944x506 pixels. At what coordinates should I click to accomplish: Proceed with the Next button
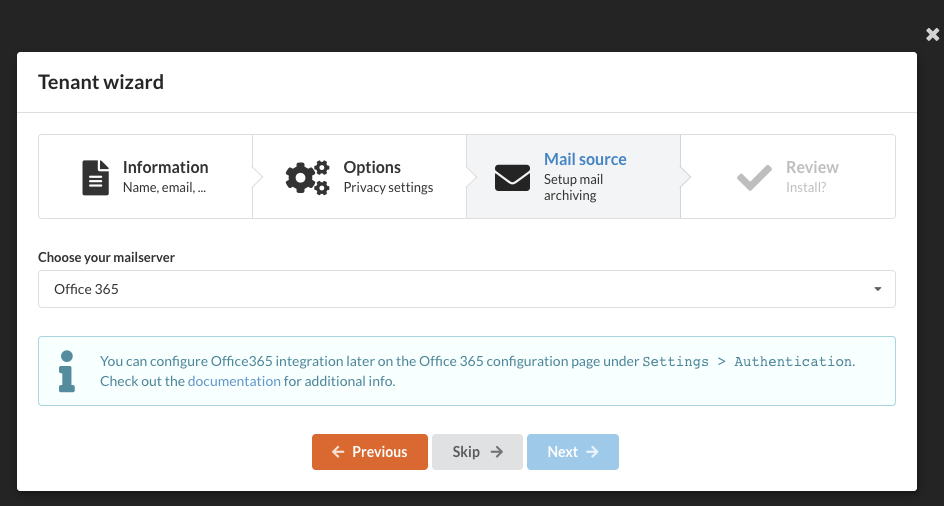point(573,452)
